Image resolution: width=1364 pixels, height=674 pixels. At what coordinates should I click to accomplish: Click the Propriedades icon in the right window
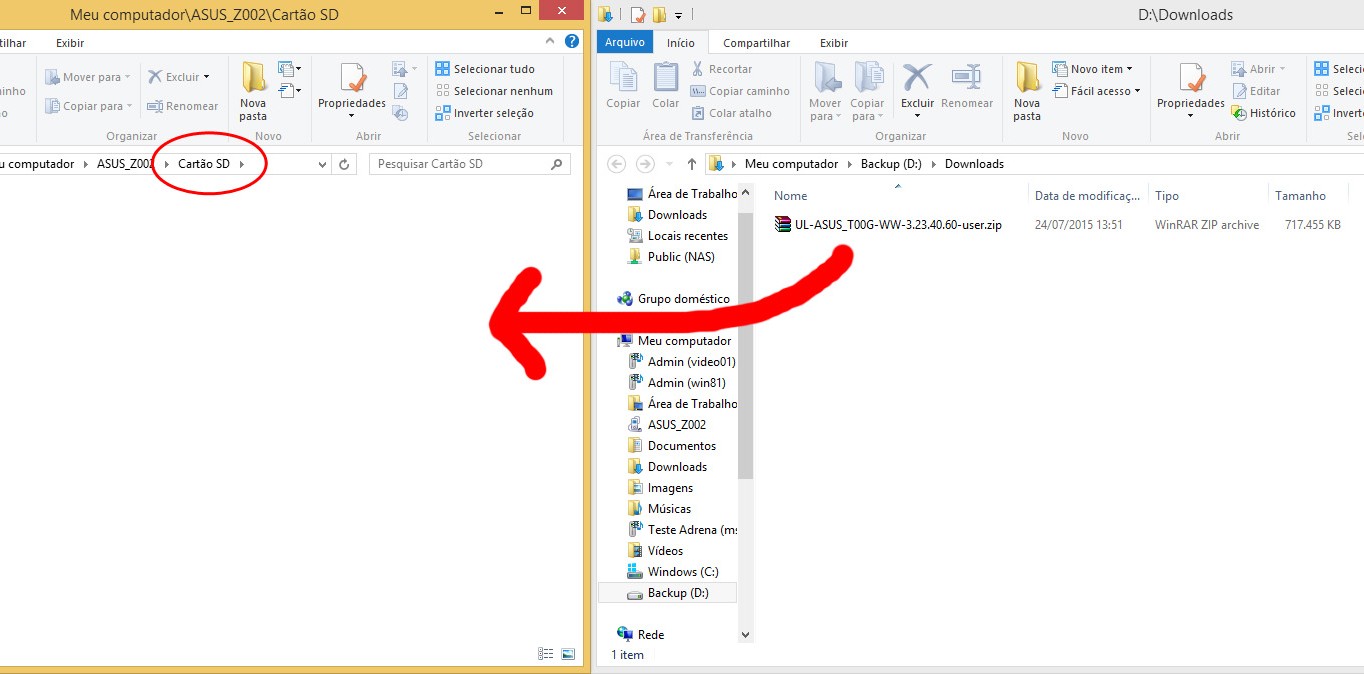click(x=1190, y=80)
